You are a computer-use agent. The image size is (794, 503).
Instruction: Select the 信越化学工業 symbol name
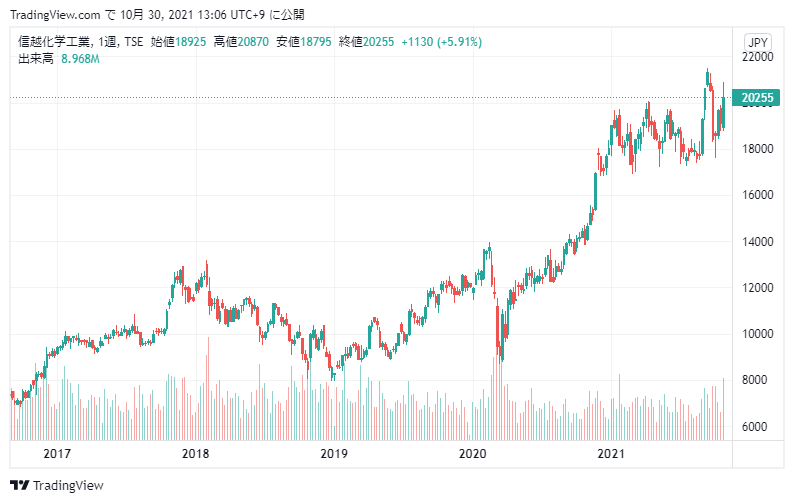[53, 42]
